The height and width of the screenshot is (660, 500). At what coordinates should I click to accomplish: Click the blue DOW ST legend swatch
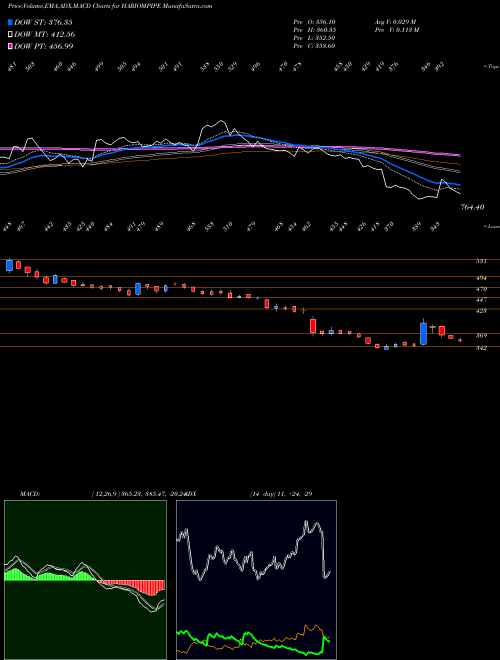coord(10,22)
